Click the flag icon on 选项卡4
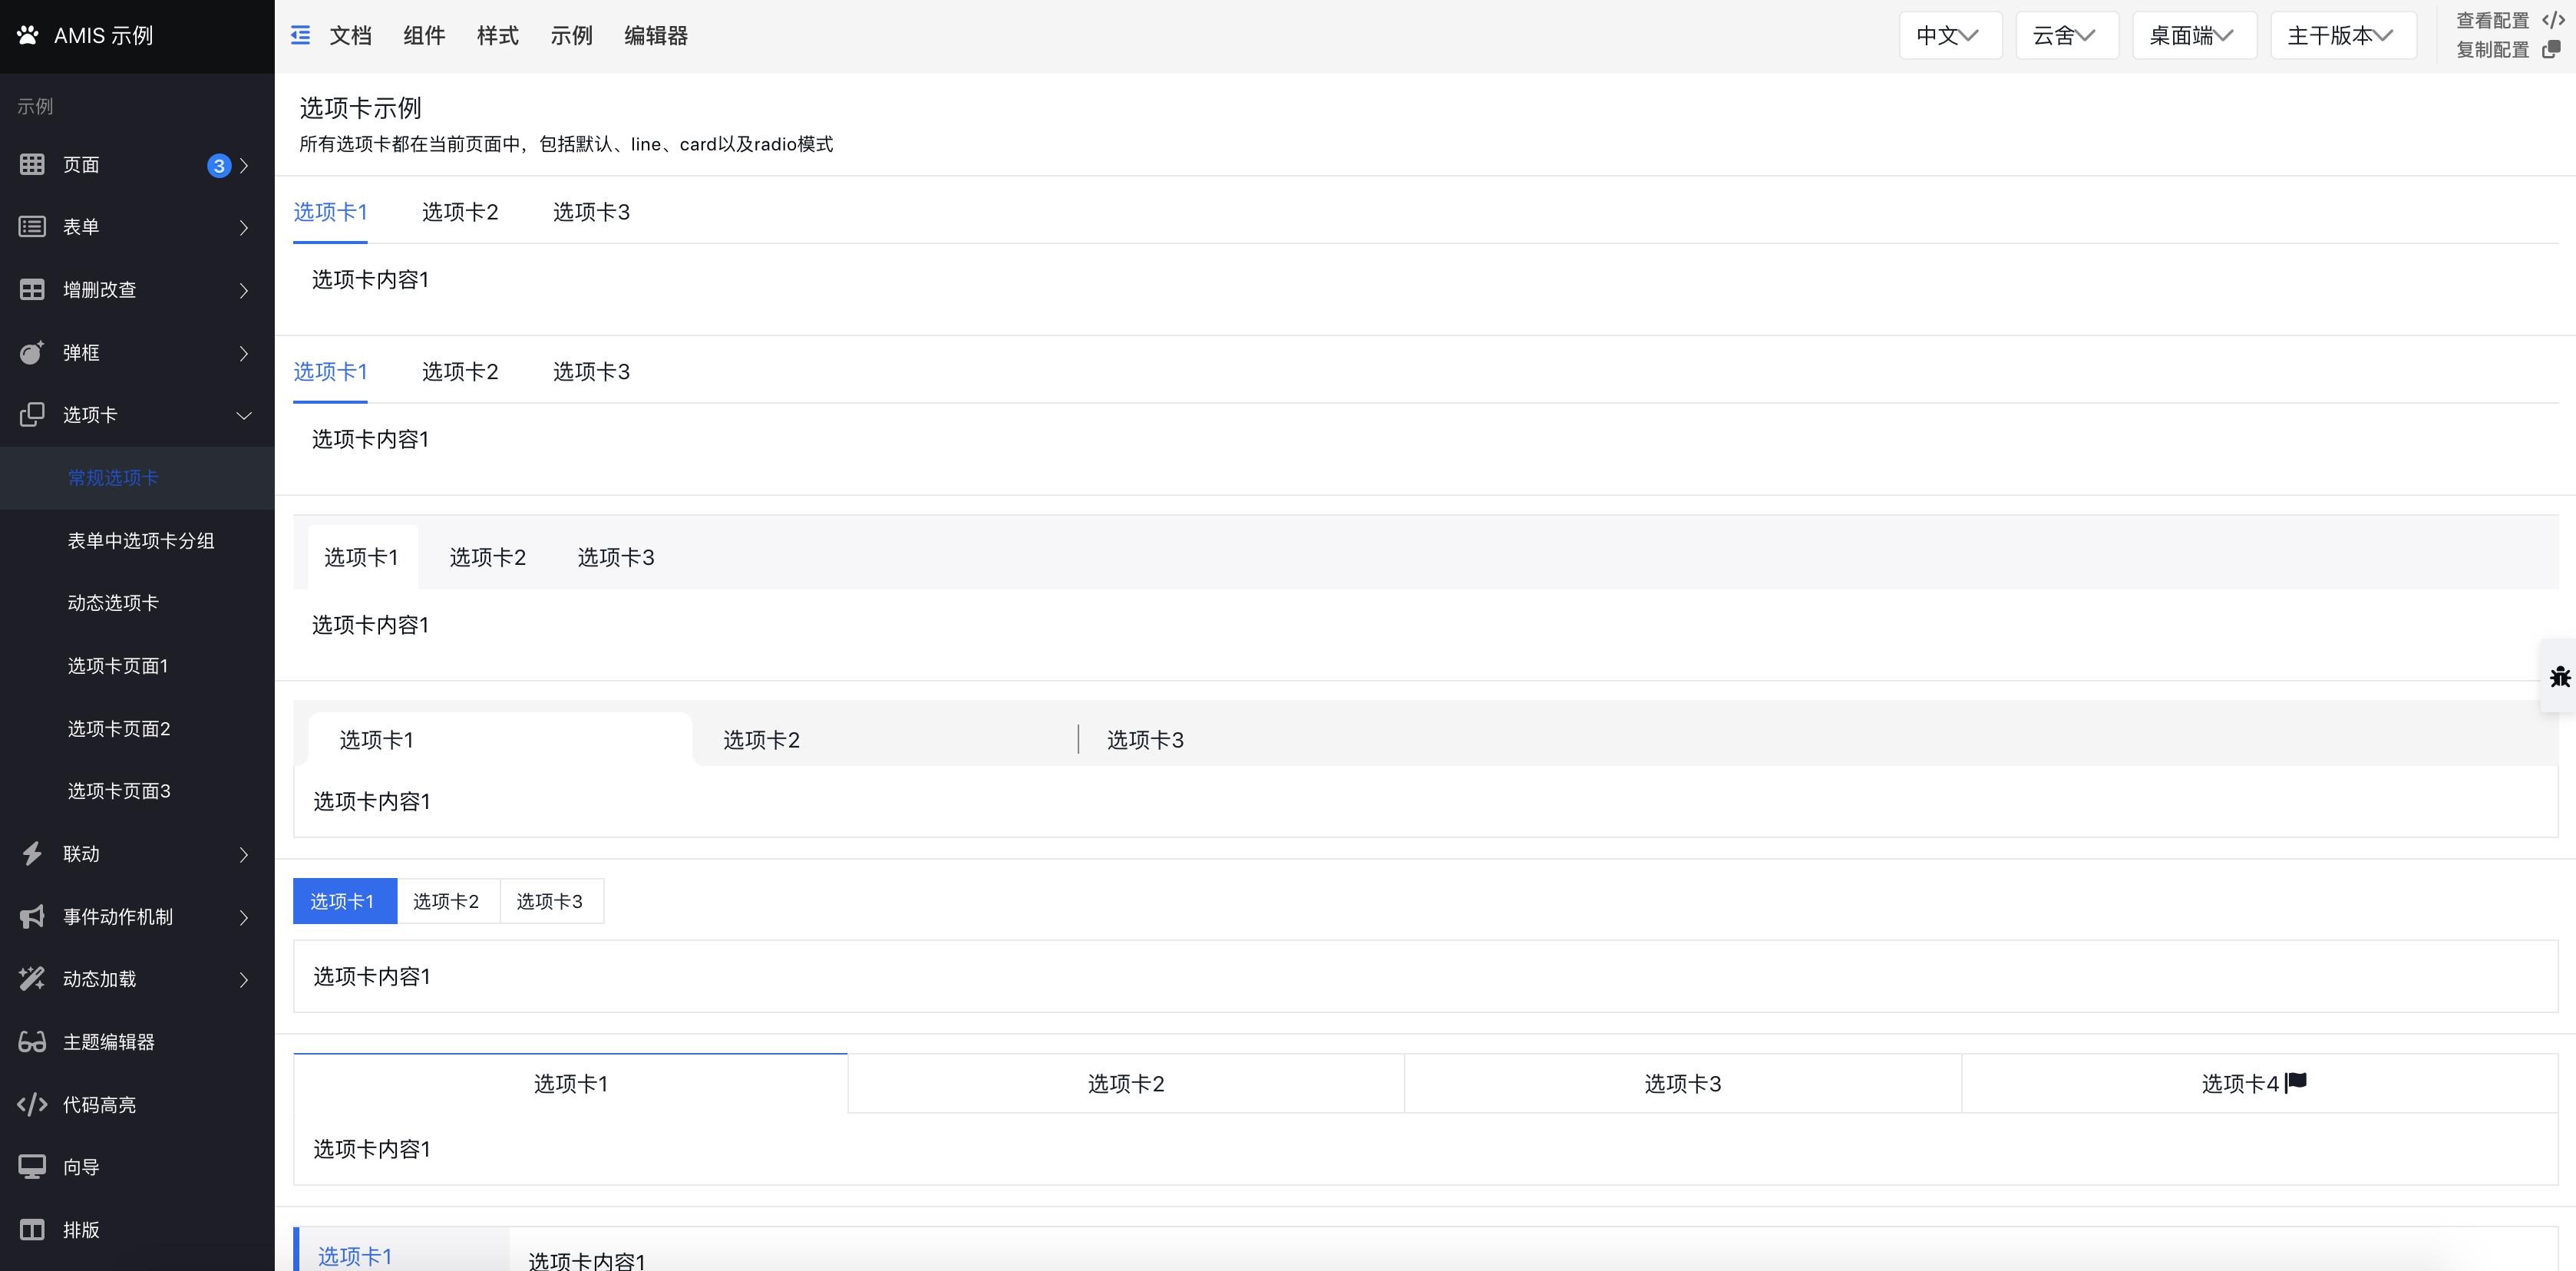The height and width of the screenshot is (1271, 2576). pos(2296,1082)
